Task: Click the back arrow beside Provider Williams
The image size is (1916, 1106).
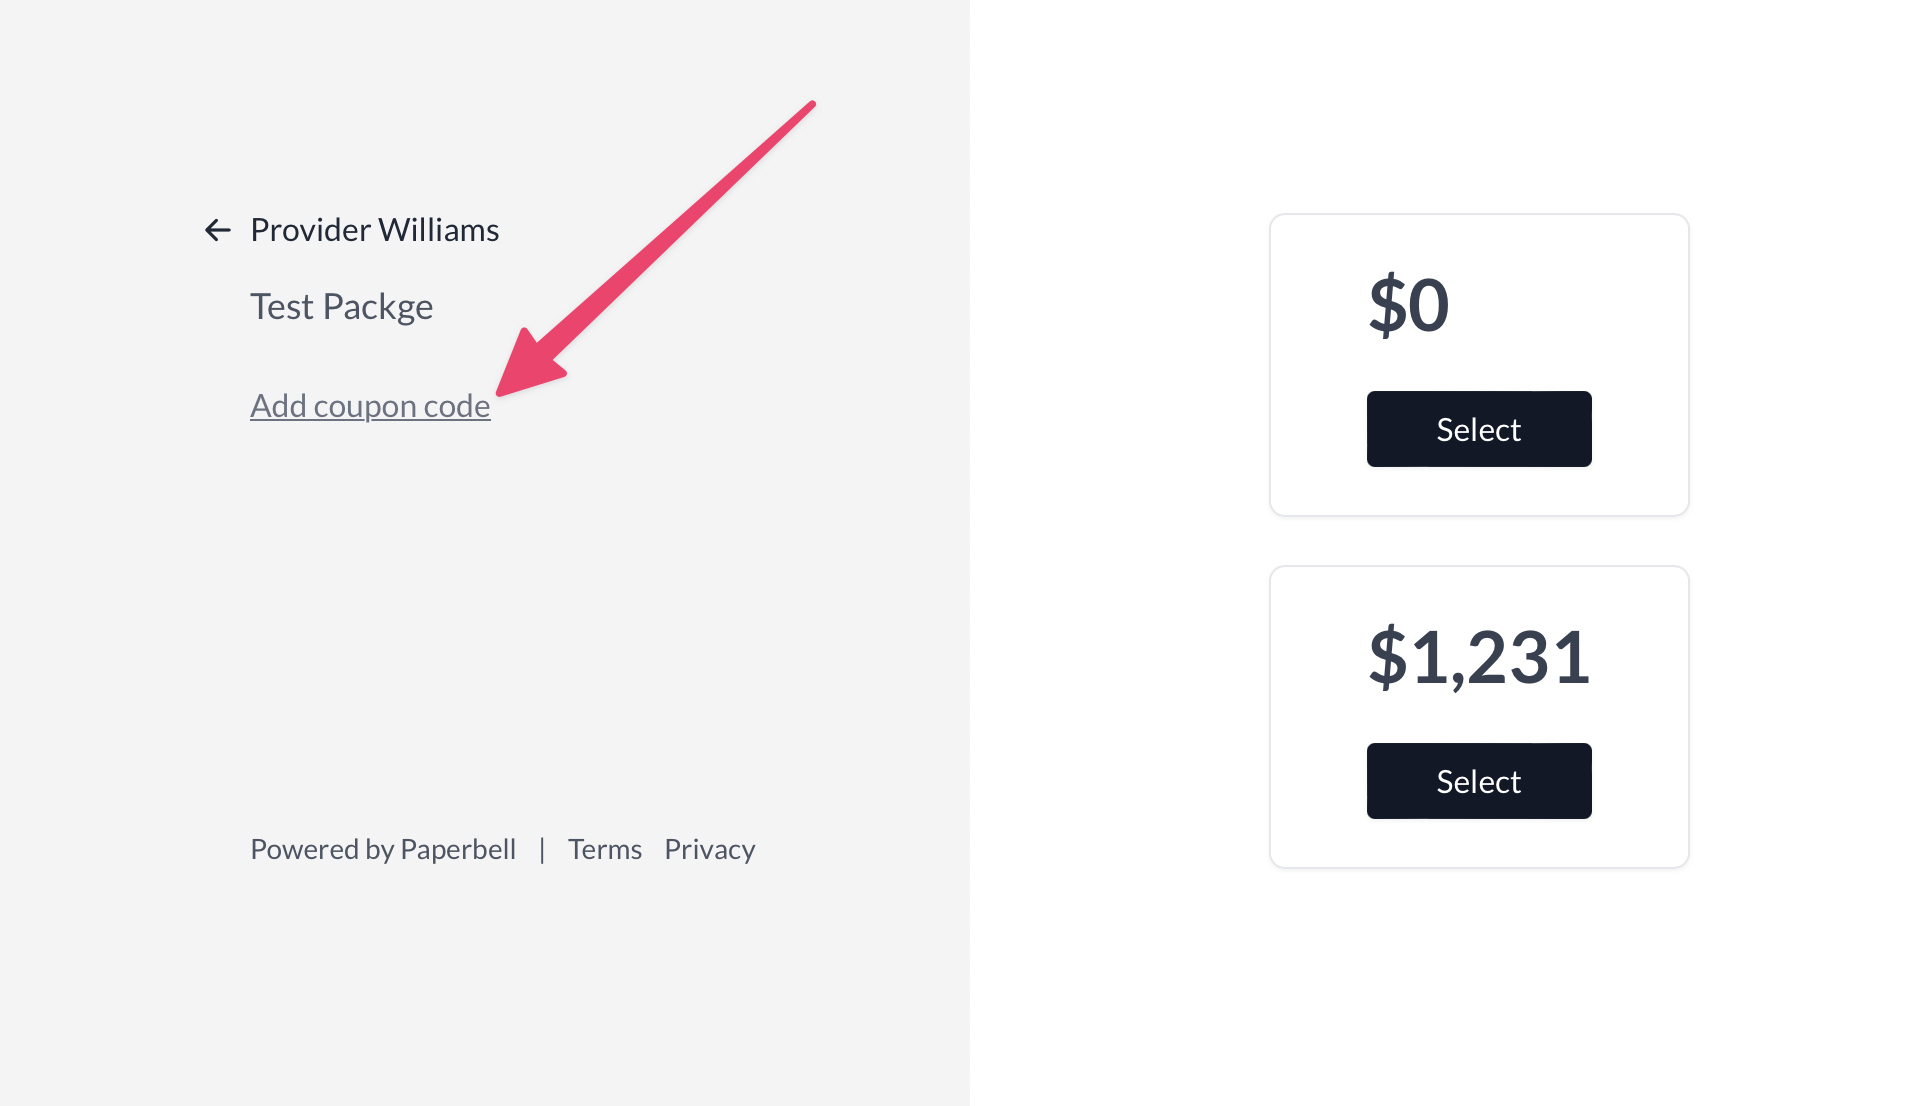Action: pyautogui.click(x=218, y=230)
